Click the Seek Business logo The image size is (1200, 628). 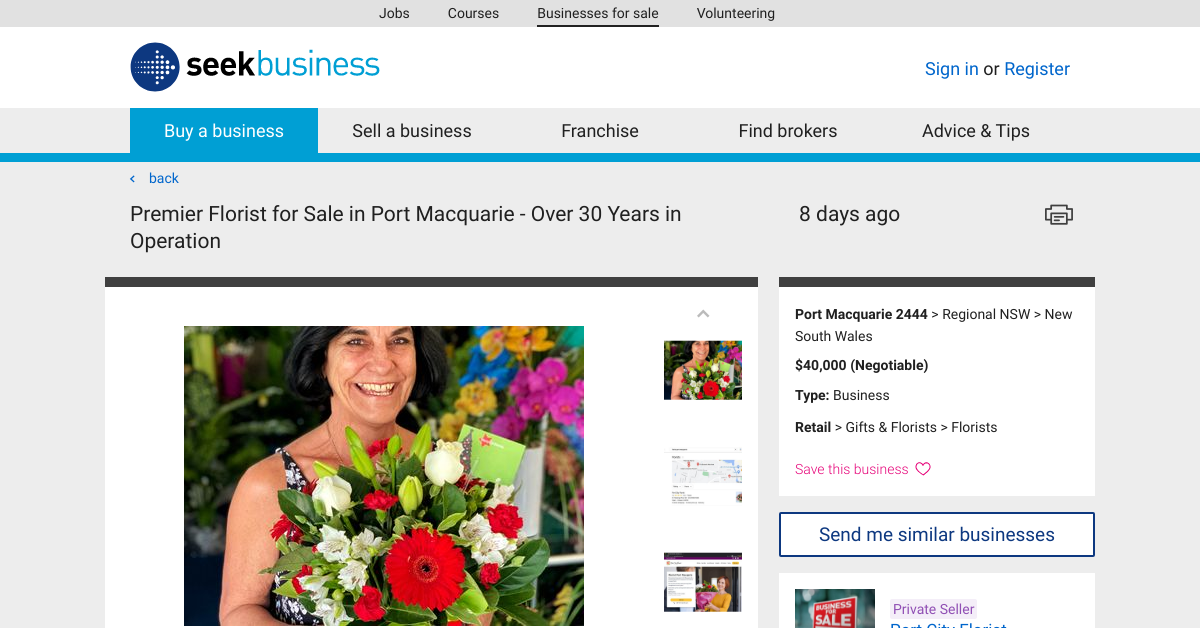pos(254,67)
